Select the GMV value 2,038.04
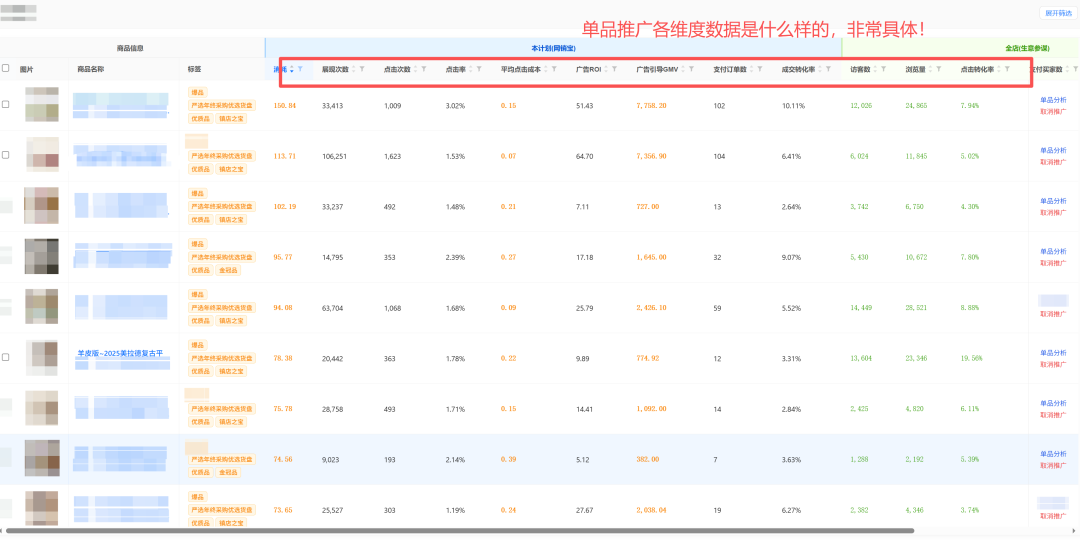1080x545 pixels. (x=651, y=511)
